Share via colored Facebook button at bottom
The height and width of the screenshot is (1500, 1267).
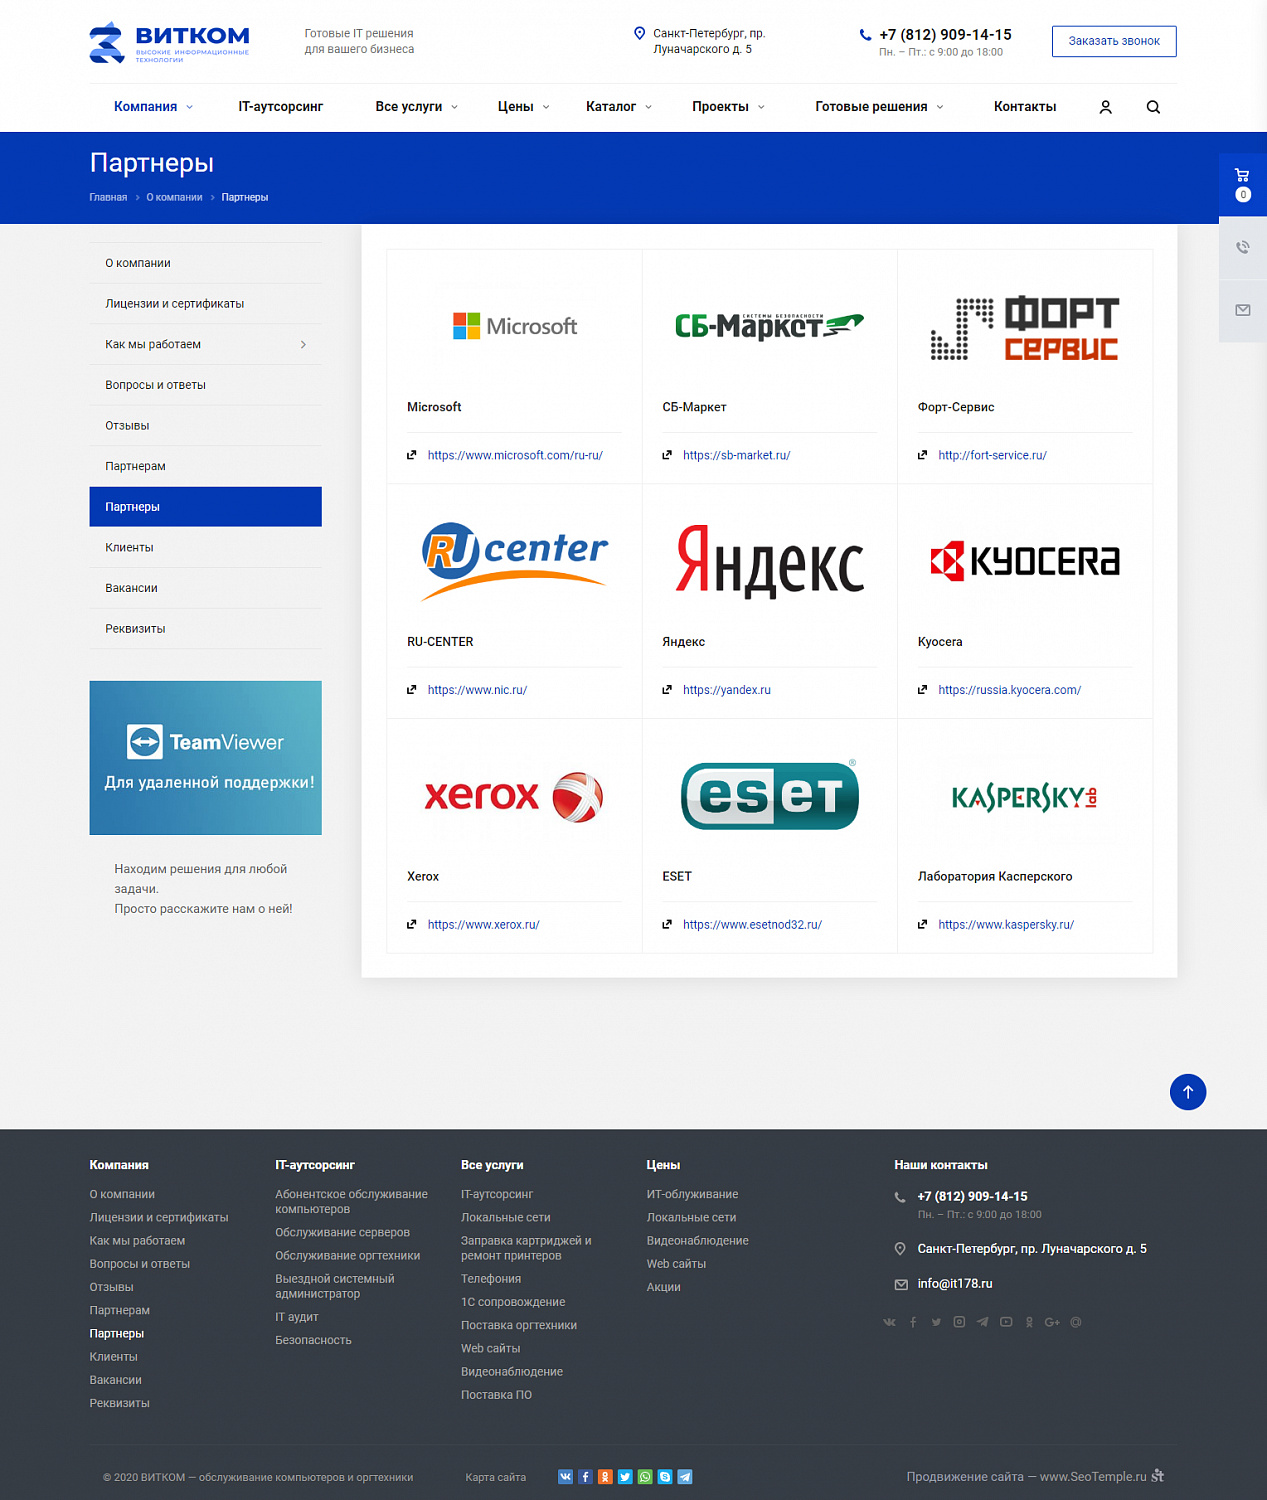[585, 1477]
